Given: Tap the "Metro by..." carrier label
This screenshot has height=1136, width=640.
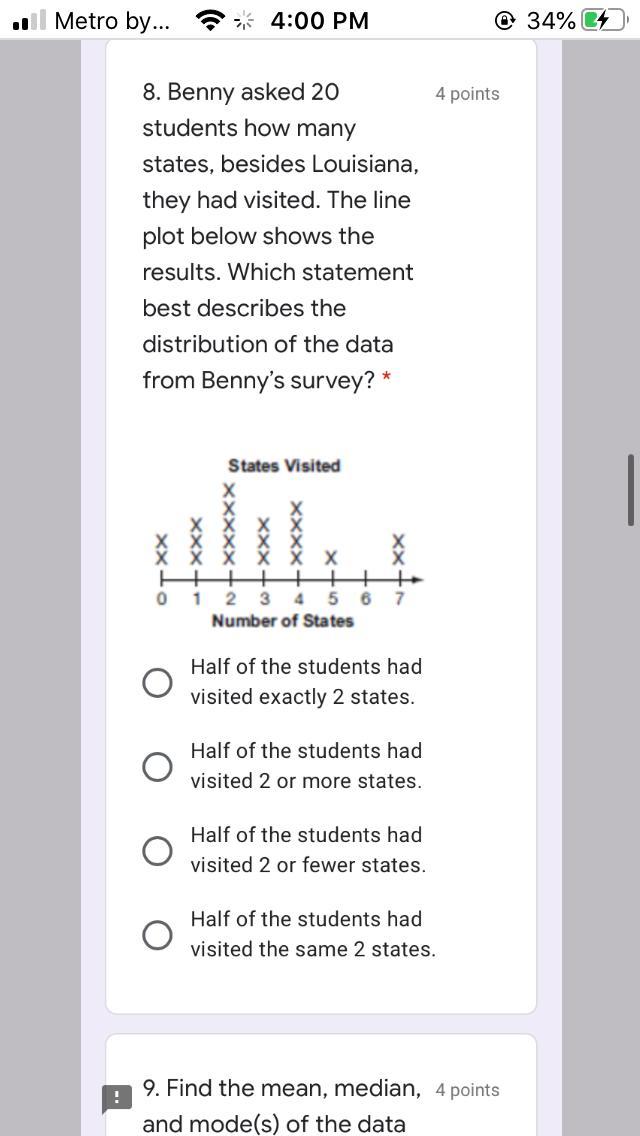Looking at the screenshot, I should [111, 20].
